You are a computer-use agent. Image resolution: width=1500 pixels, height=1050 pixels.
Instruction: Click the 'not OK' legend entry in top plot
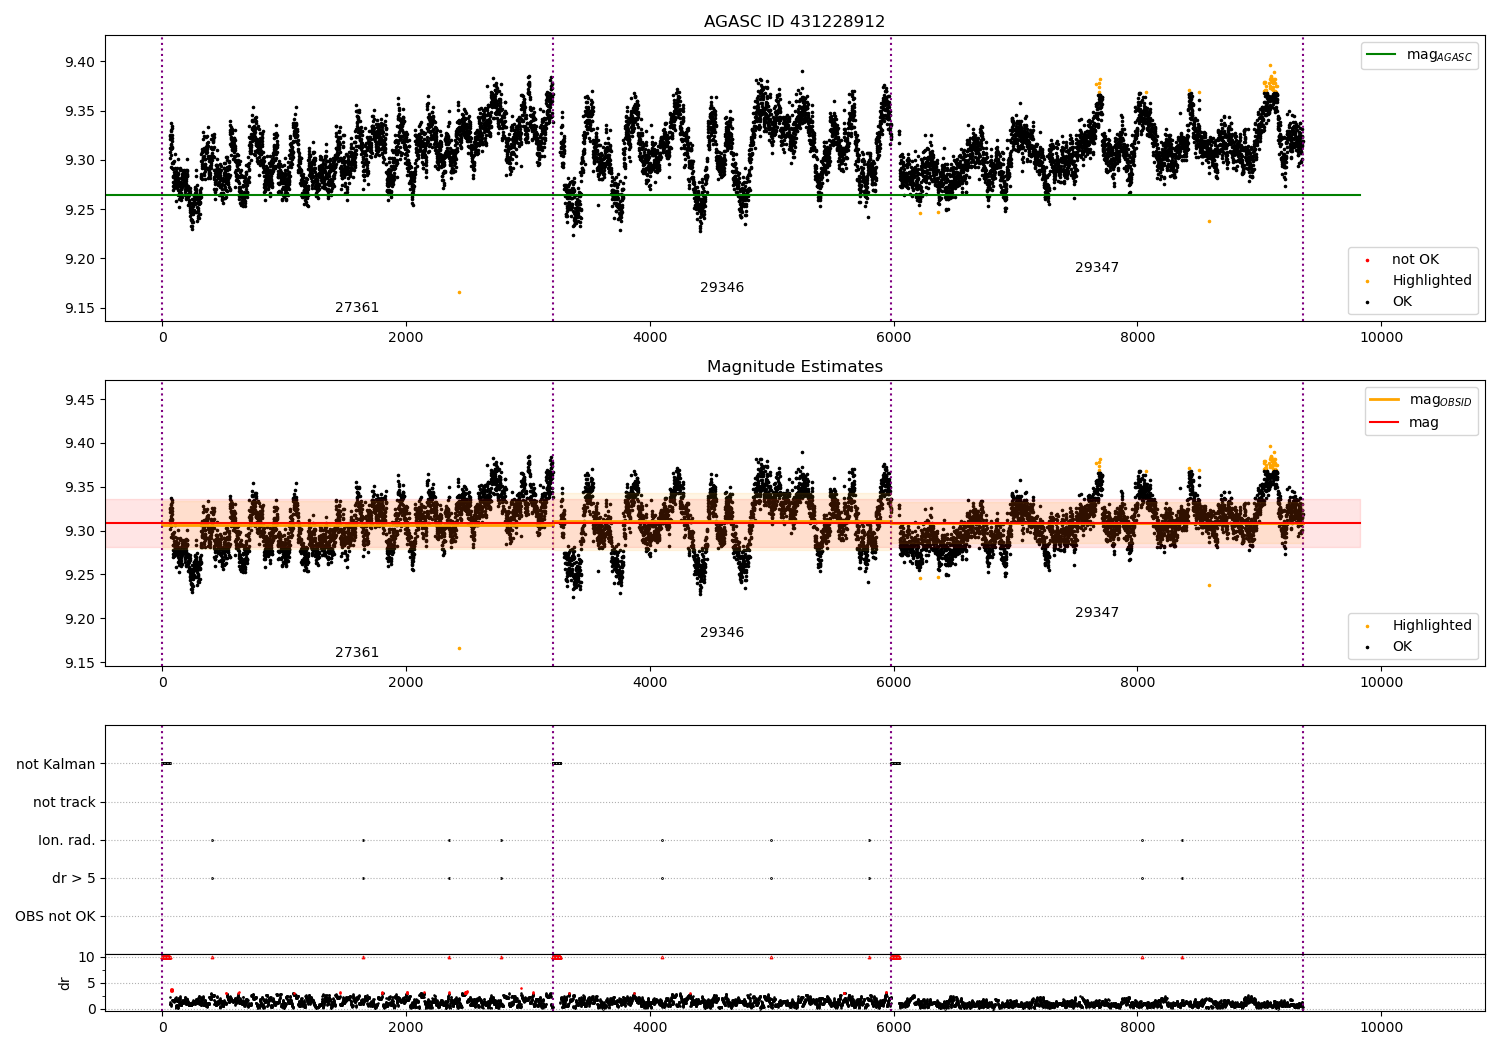tap(1415, 260)
